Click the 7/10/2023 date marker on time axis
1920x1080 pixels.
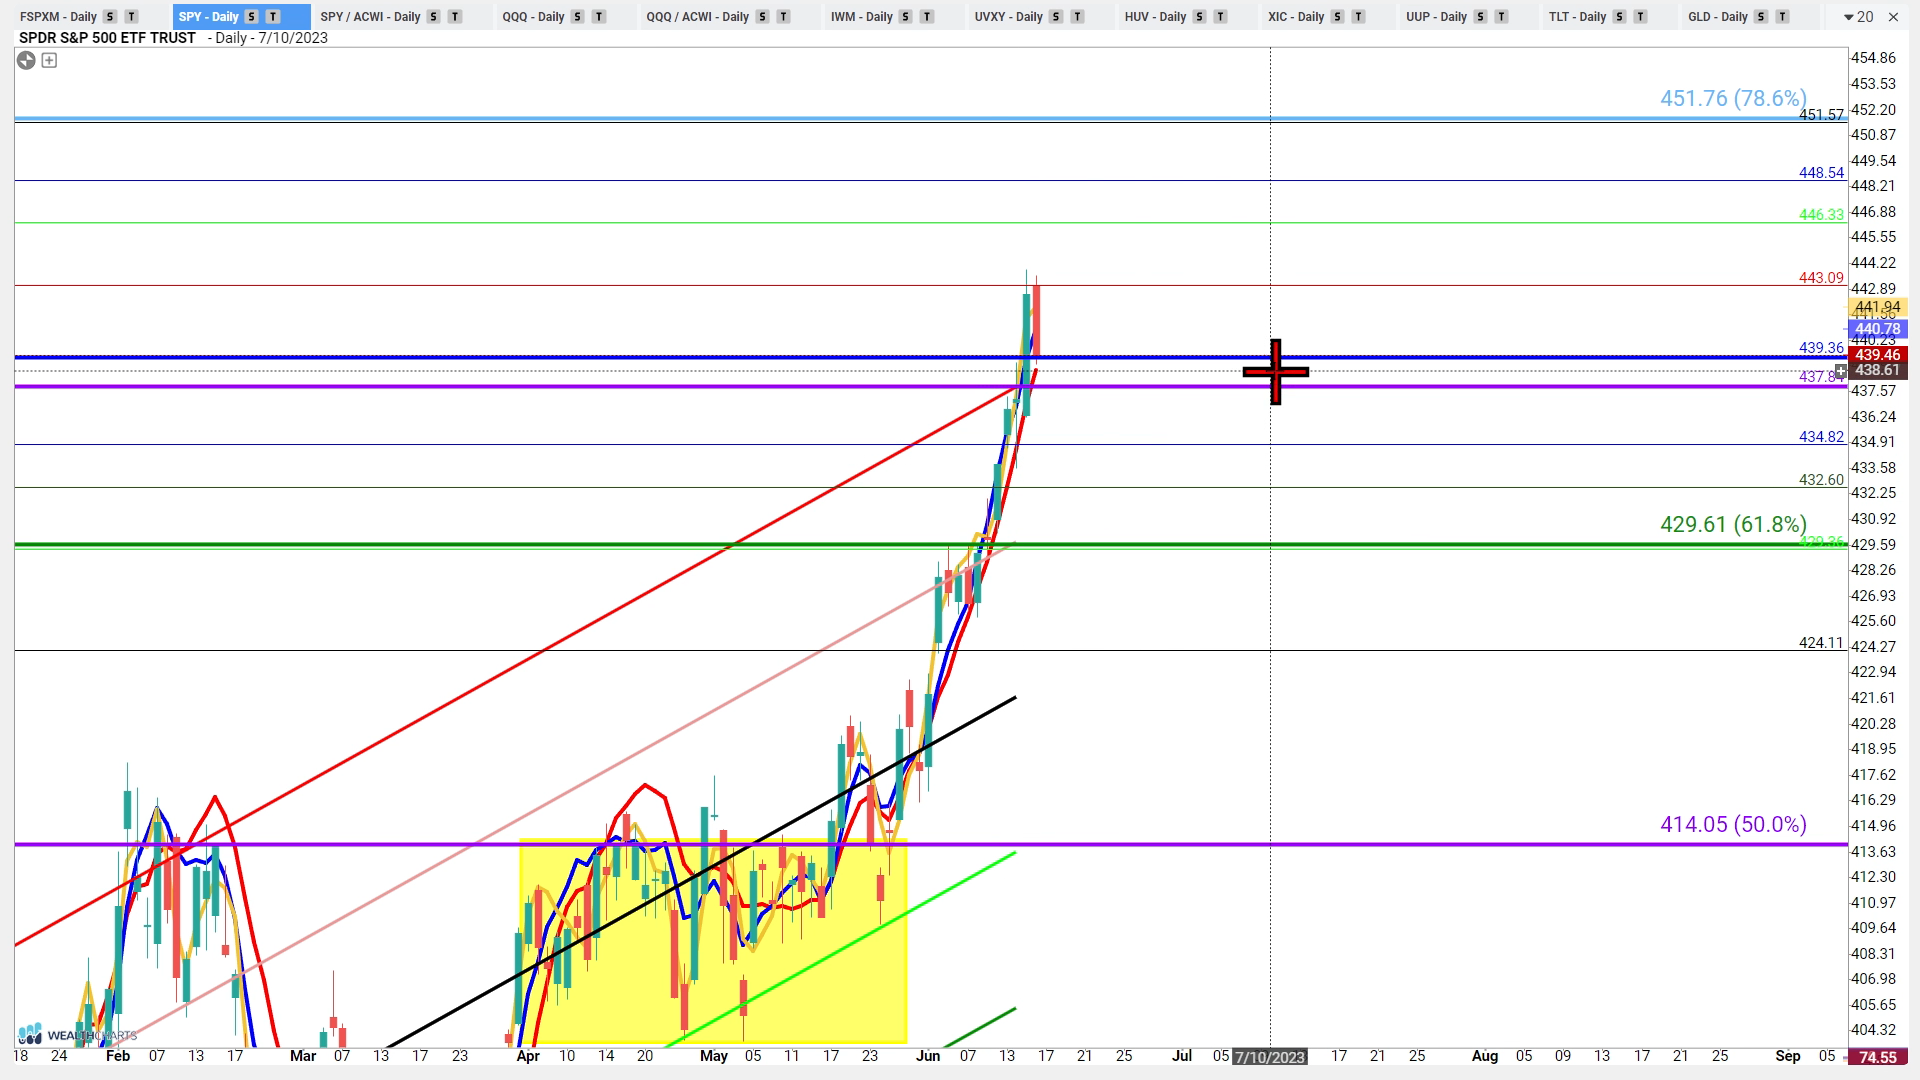click(1270, 1057)
